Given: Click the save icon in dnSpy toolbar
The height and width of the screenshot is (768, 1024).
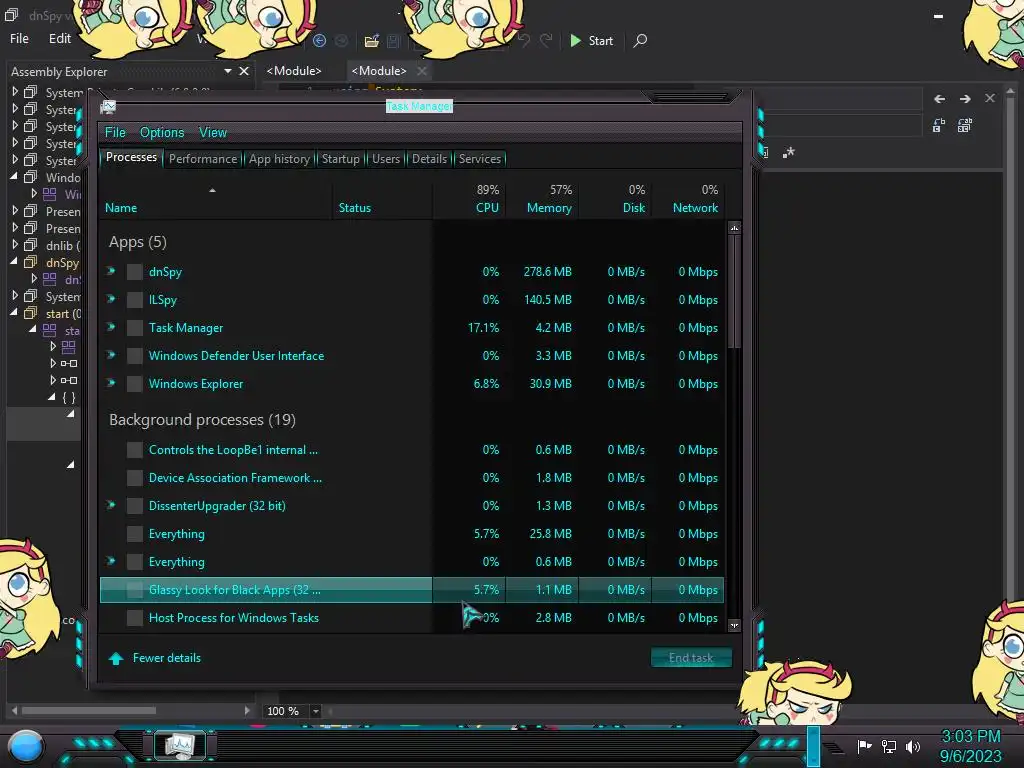Looking at the screenshot, I should [393, 40].
